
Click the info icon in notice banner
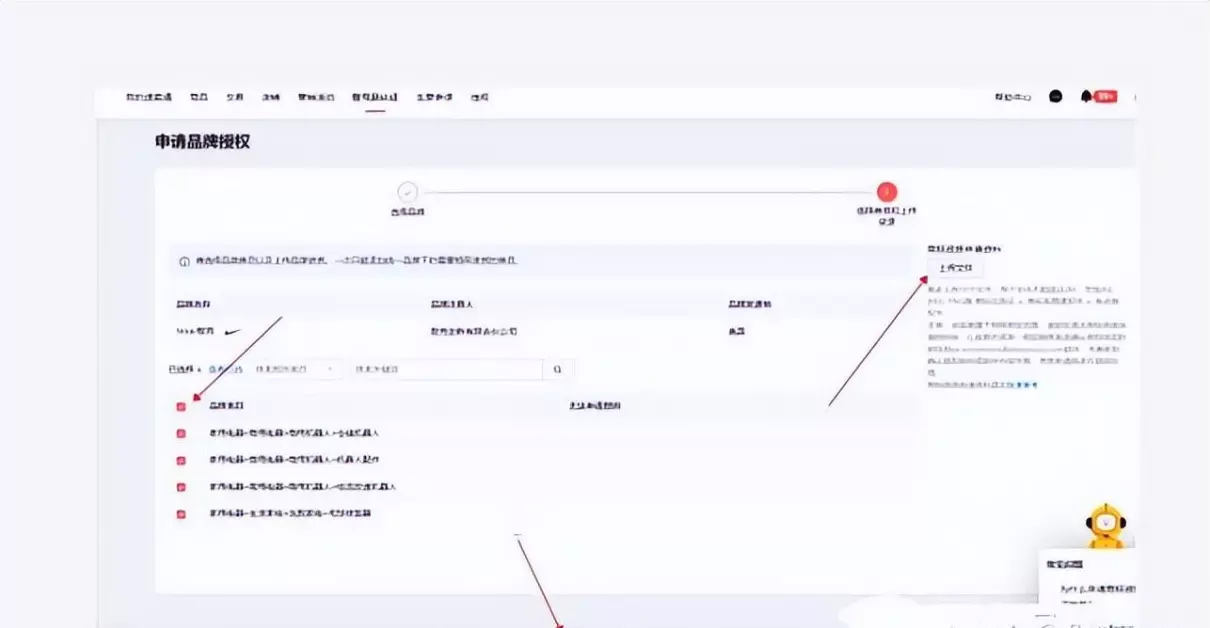[x=184, y=262]
